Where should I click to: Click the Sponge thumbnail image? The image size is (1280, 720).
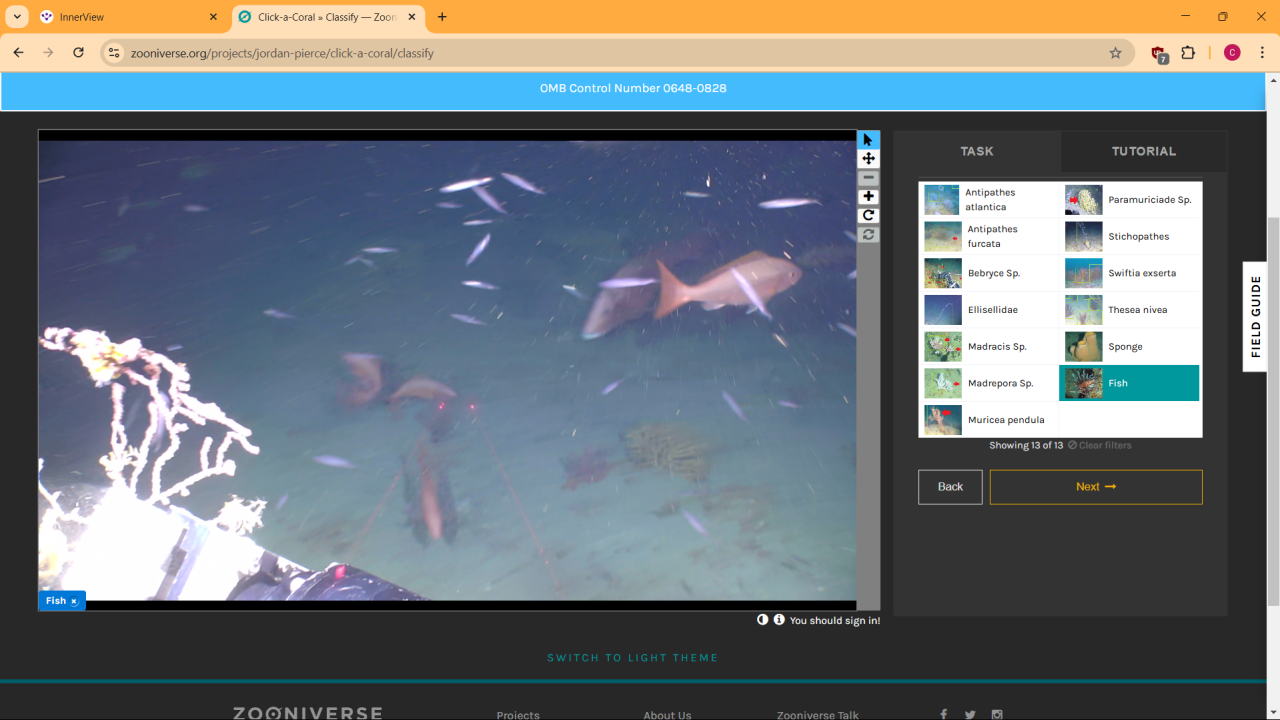[1084, 346]
